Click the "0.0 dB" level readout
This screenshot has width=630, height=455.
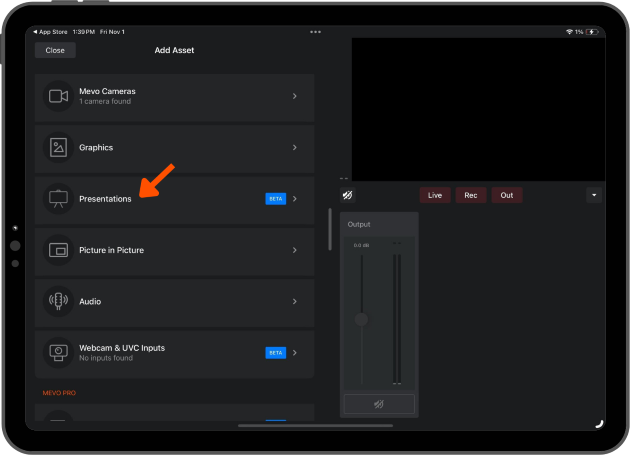[361, 245]
